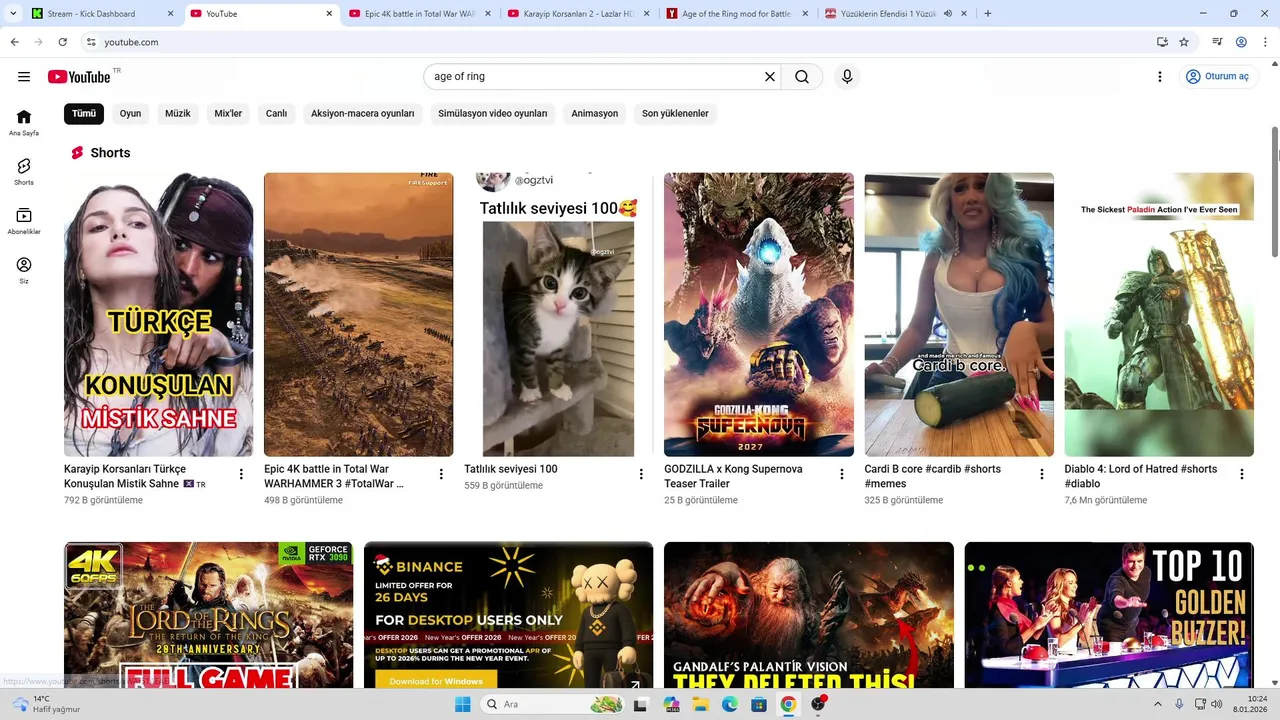The width and height of the screenshot is (1280, 720).
Task: Start voice search with the microphone
Action: [x=847, y=77]
